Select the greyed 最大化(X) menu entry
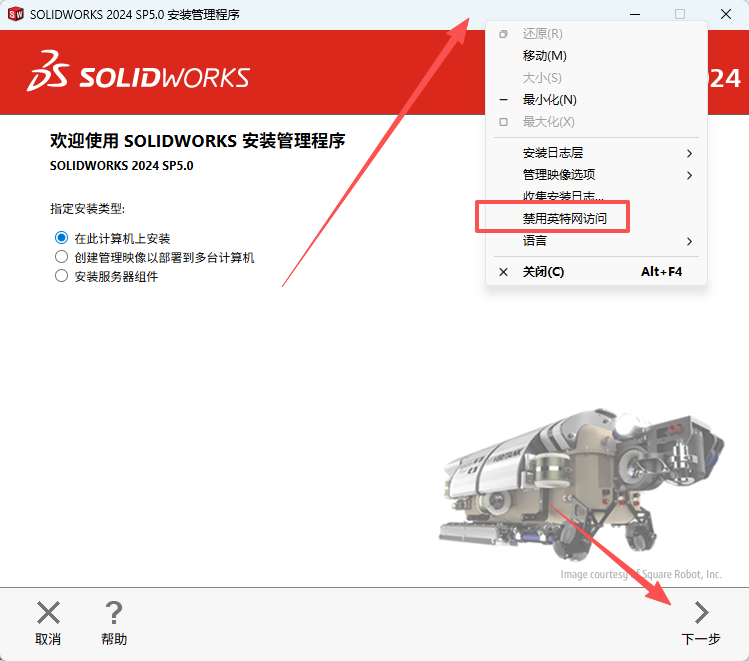The image size is (749, 661). pos(596,122)
